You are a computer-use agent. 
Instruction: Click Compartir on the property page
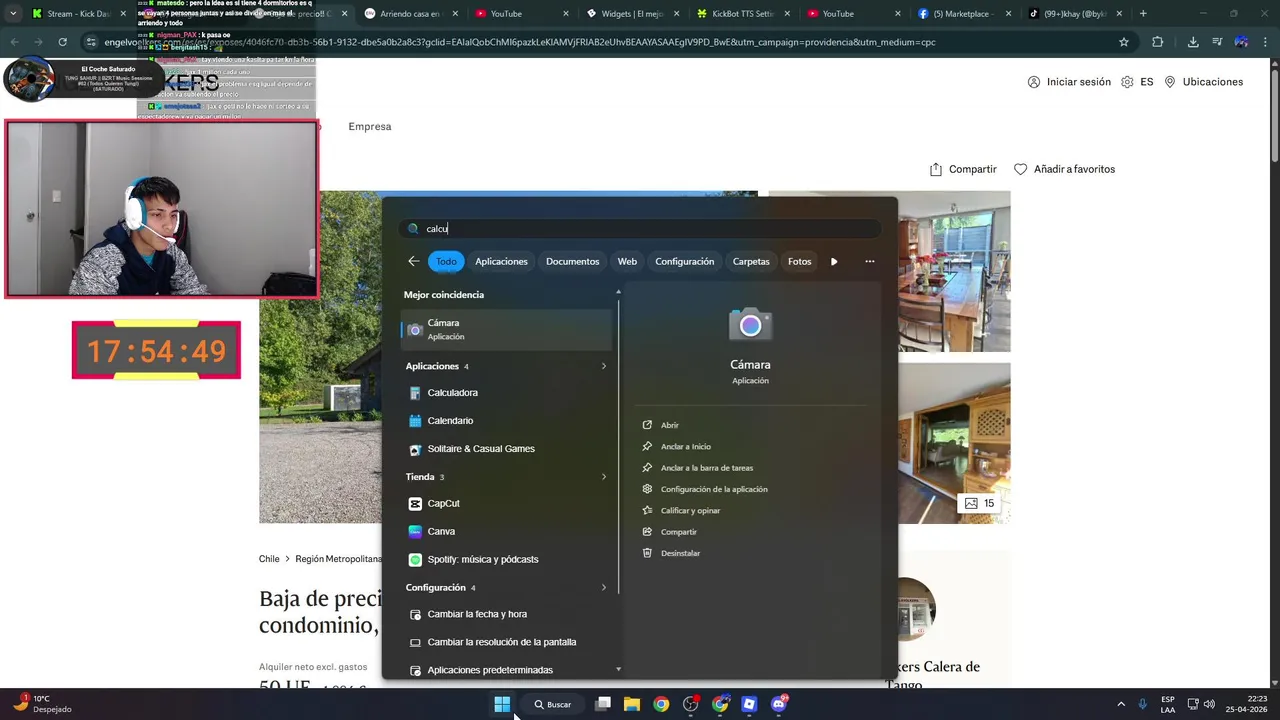click(x=963, y=169)
